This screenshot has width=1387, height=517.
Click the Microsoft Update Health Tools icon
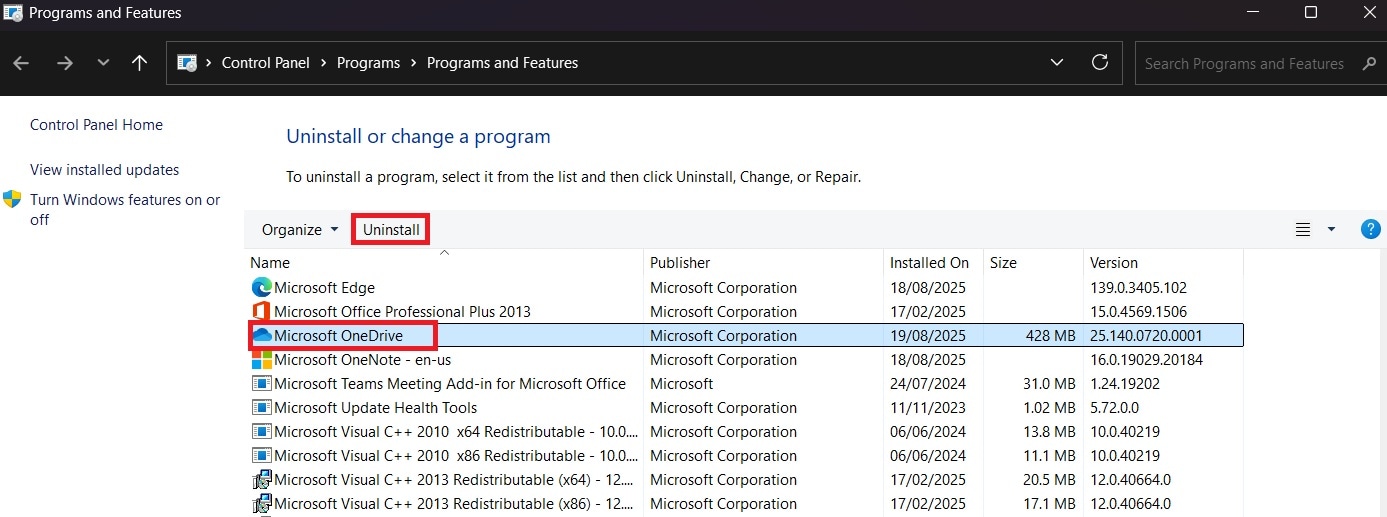(262, 408)
